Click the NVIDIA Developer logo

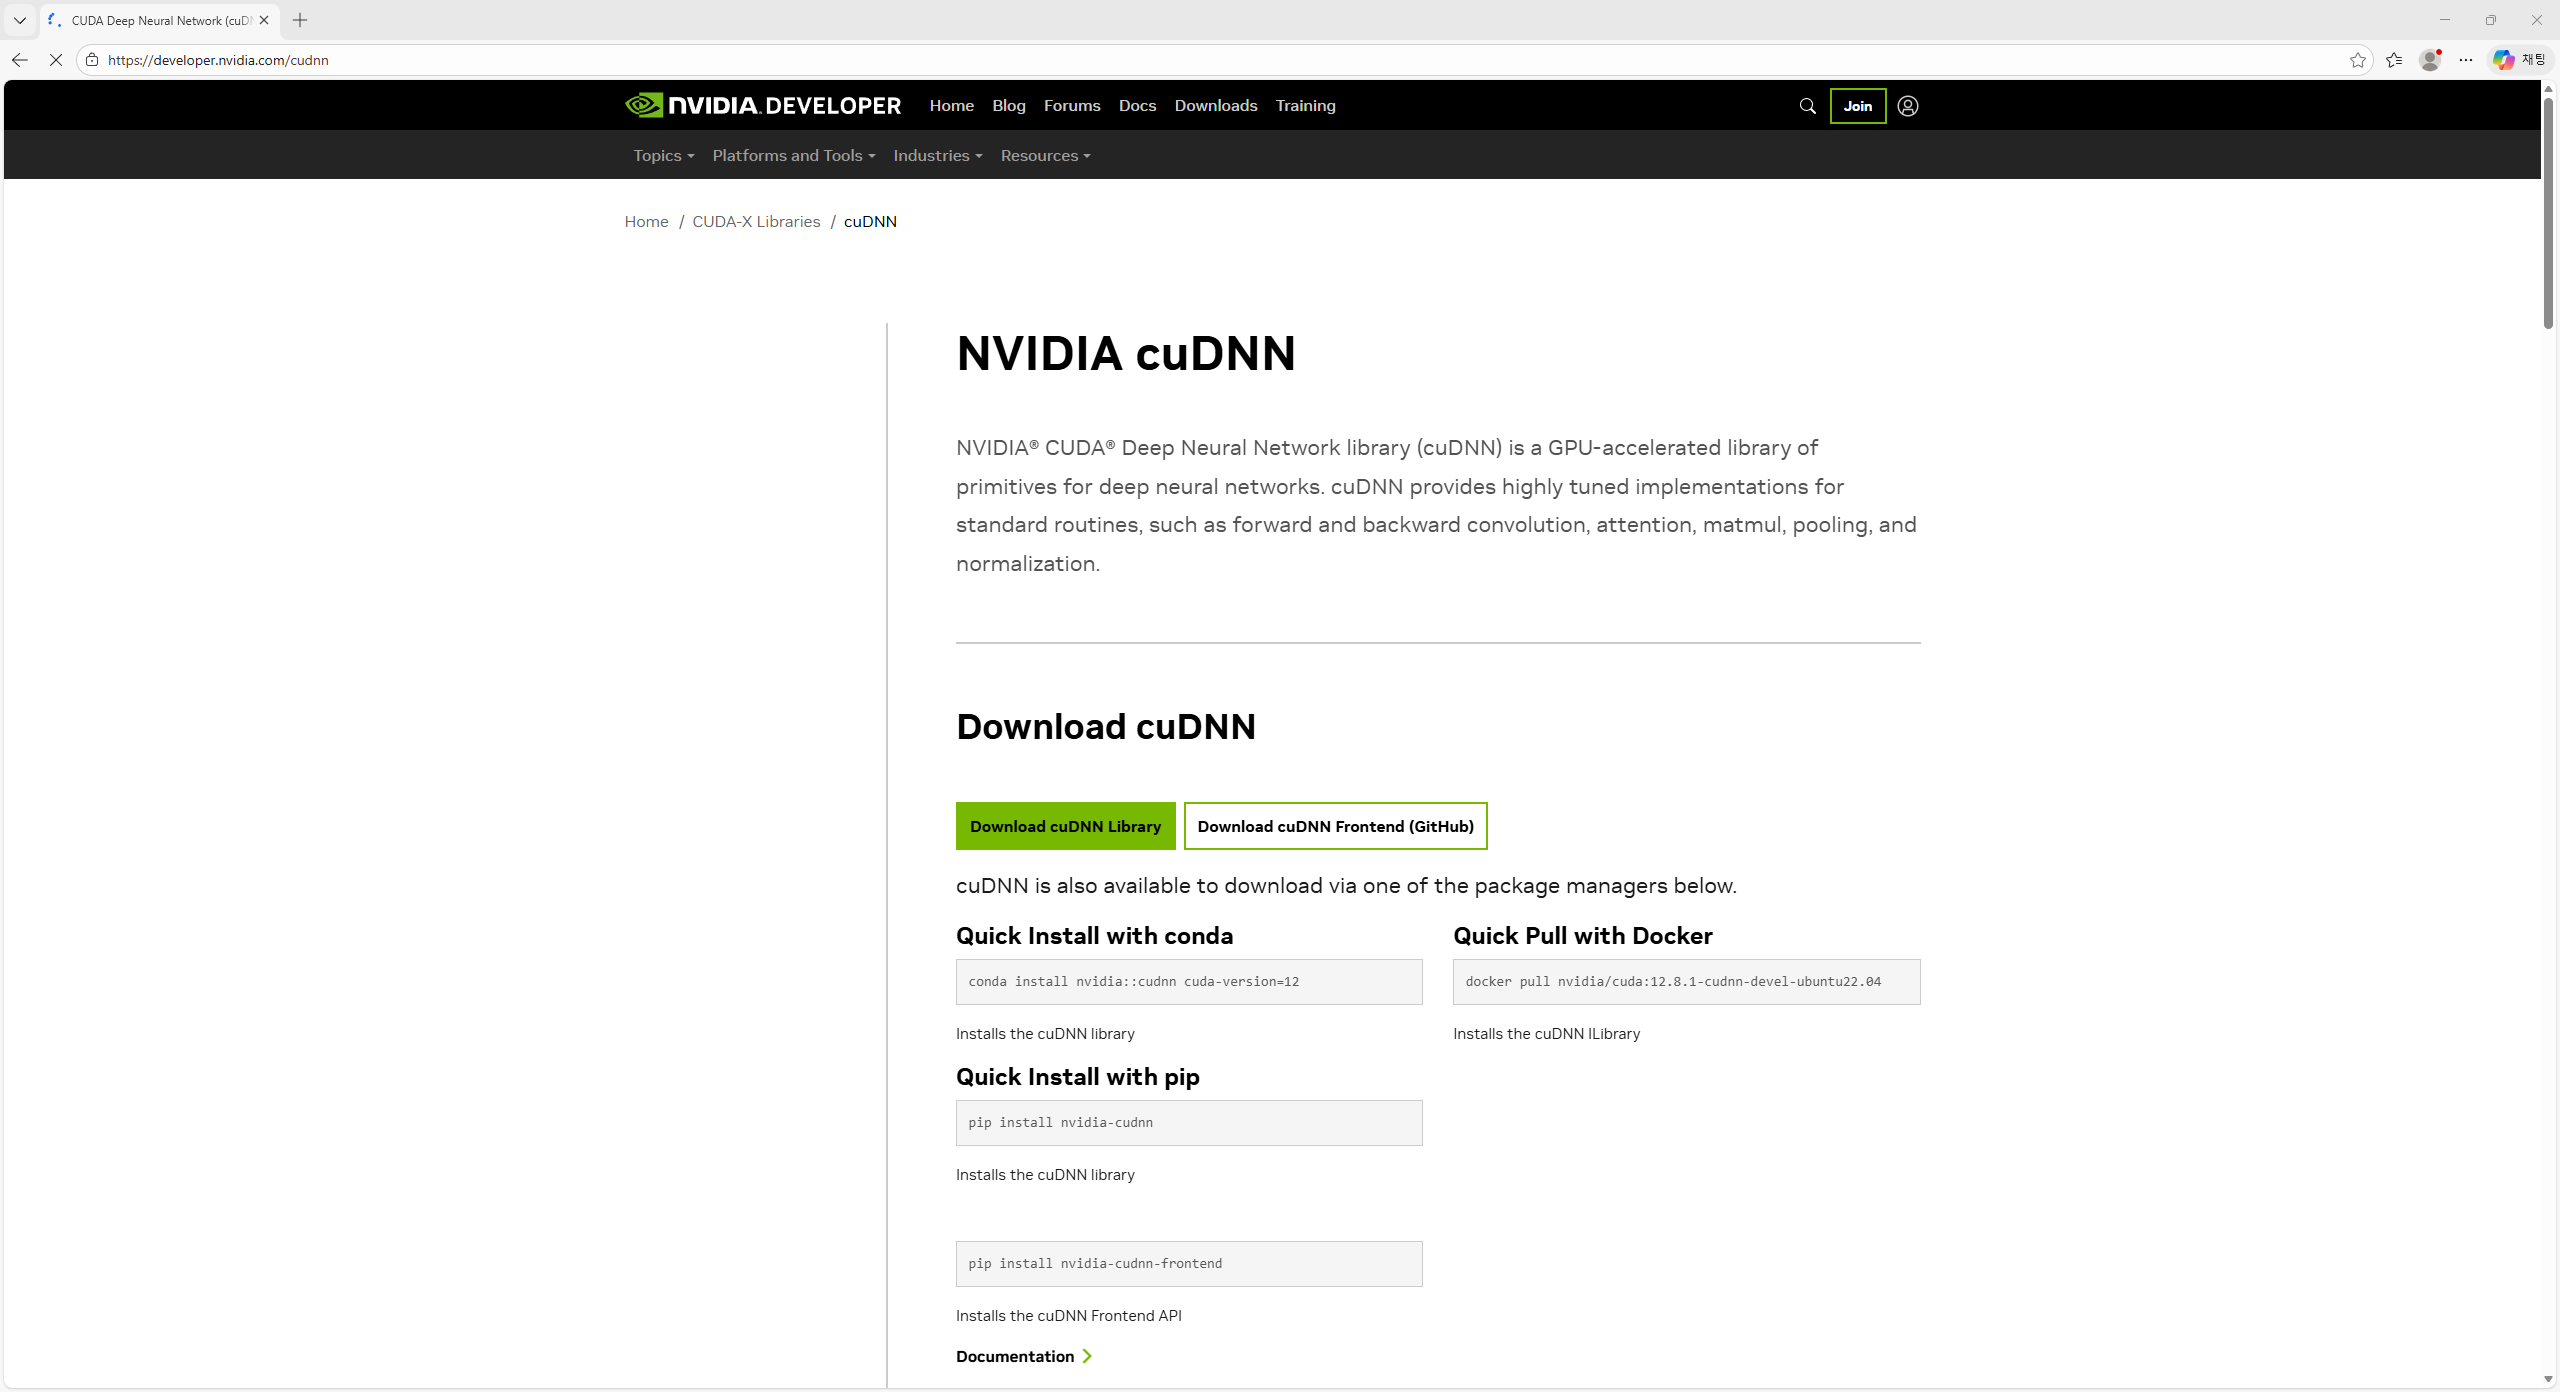[761, 105]
